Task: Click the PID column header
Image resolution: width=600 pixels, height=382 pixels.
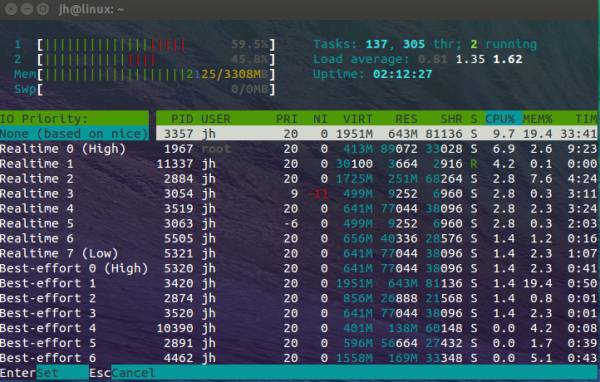Action: 182,119
